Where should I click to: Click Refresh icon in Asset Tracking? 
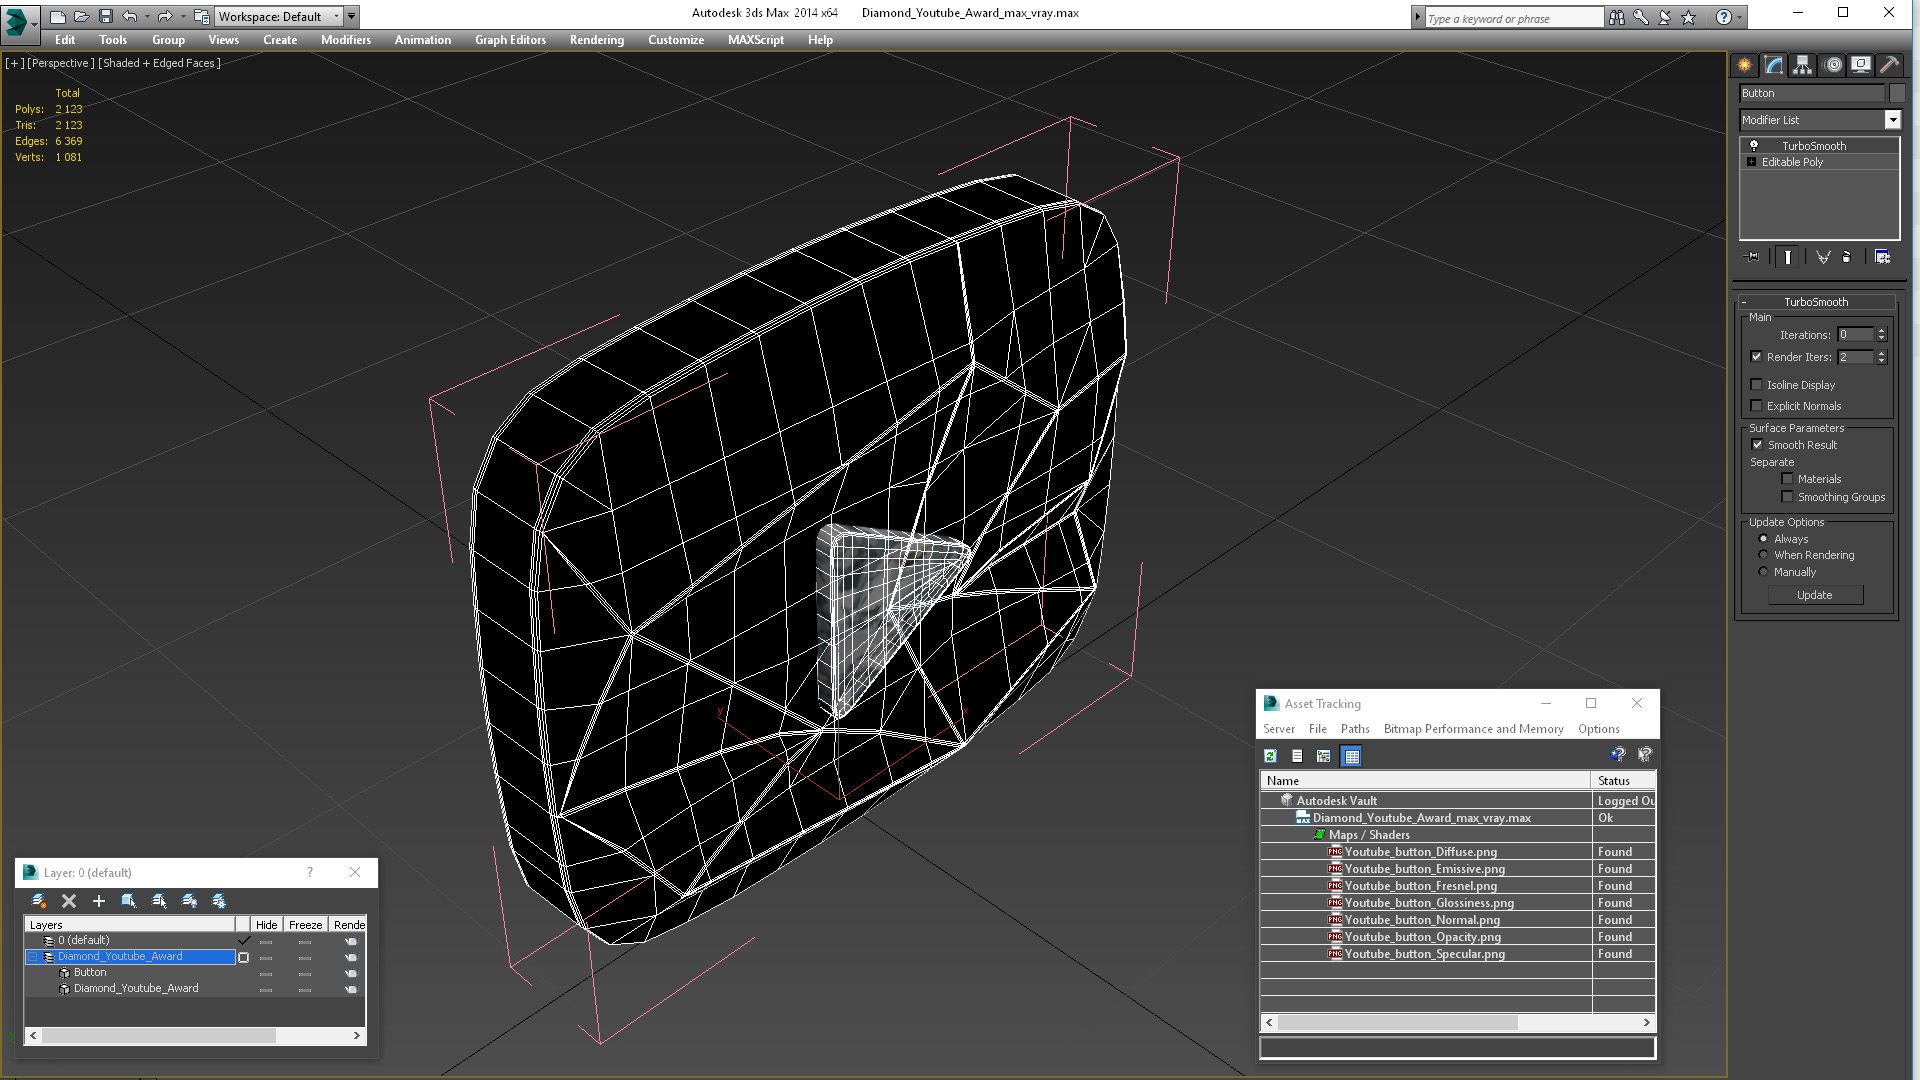click(1270, 756)
